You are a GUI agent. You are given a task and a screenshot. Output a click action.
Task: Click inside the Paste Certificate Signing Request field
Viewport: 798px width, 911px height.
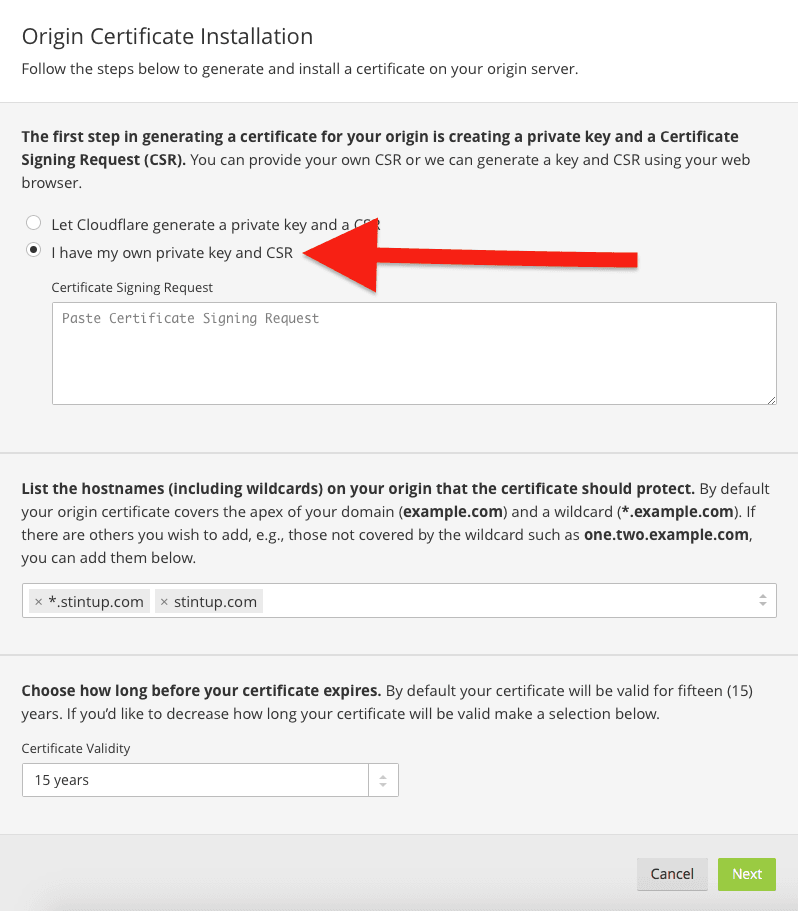pyautogui.click(x=414, y=350)
